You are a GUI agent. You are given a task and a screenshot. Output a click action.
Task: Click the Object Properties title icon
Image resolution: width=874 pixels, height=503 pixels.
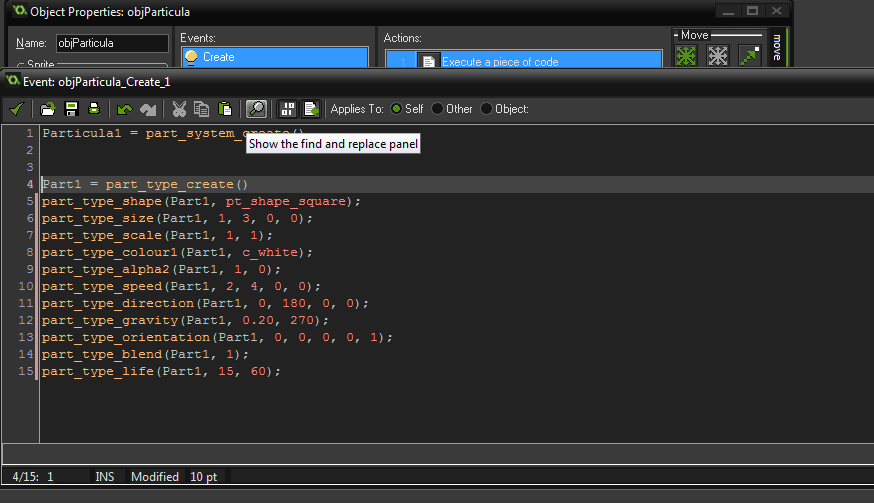click(20, 11)
